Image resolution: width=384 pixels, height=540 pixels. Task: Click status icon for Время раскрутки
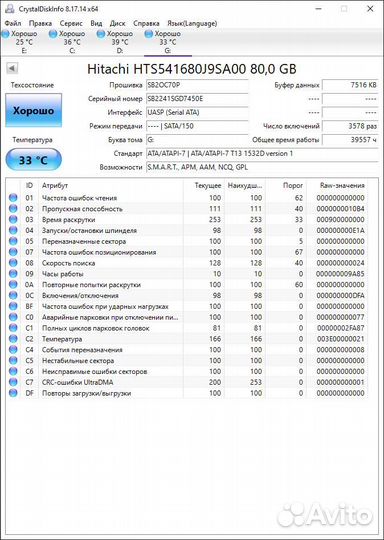pyautogui.click(x=13, y=219)
